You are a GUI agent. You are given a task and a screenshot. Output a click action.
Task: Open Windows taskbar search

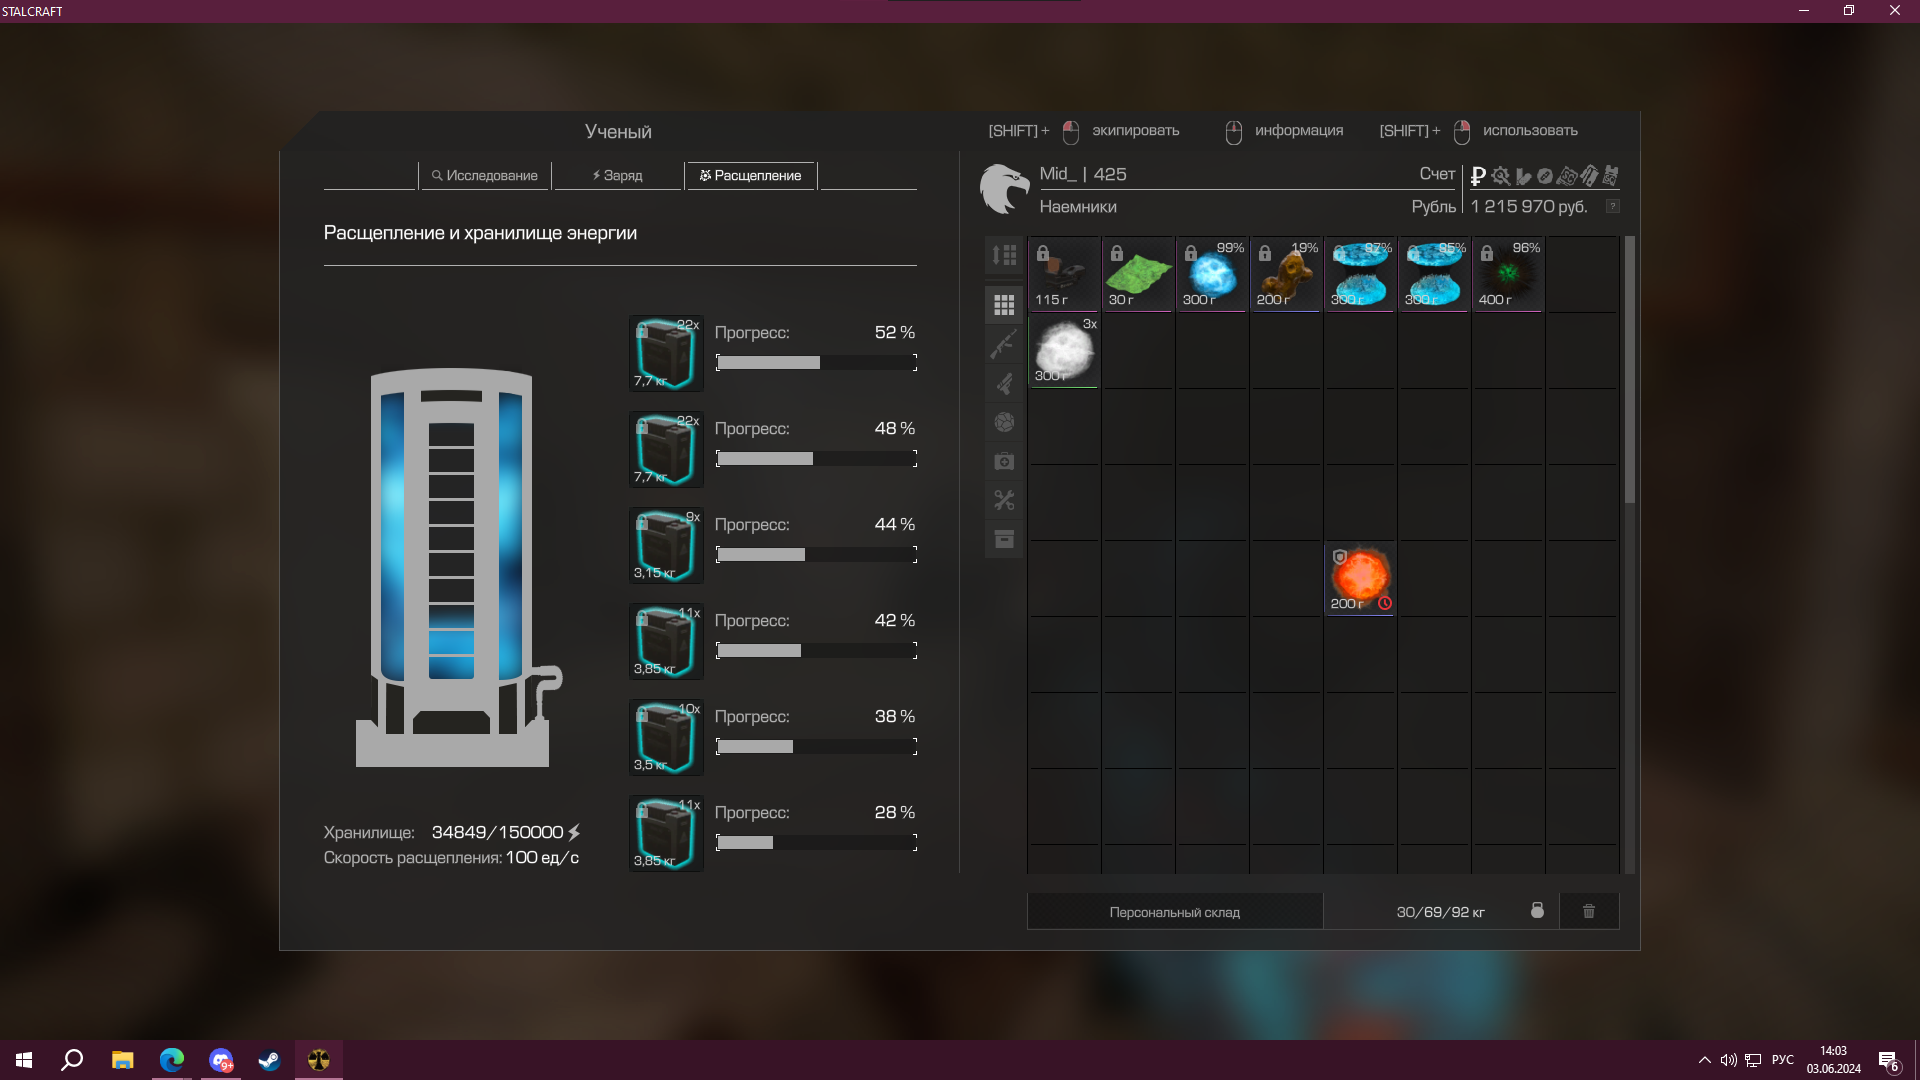[72, 1060]
